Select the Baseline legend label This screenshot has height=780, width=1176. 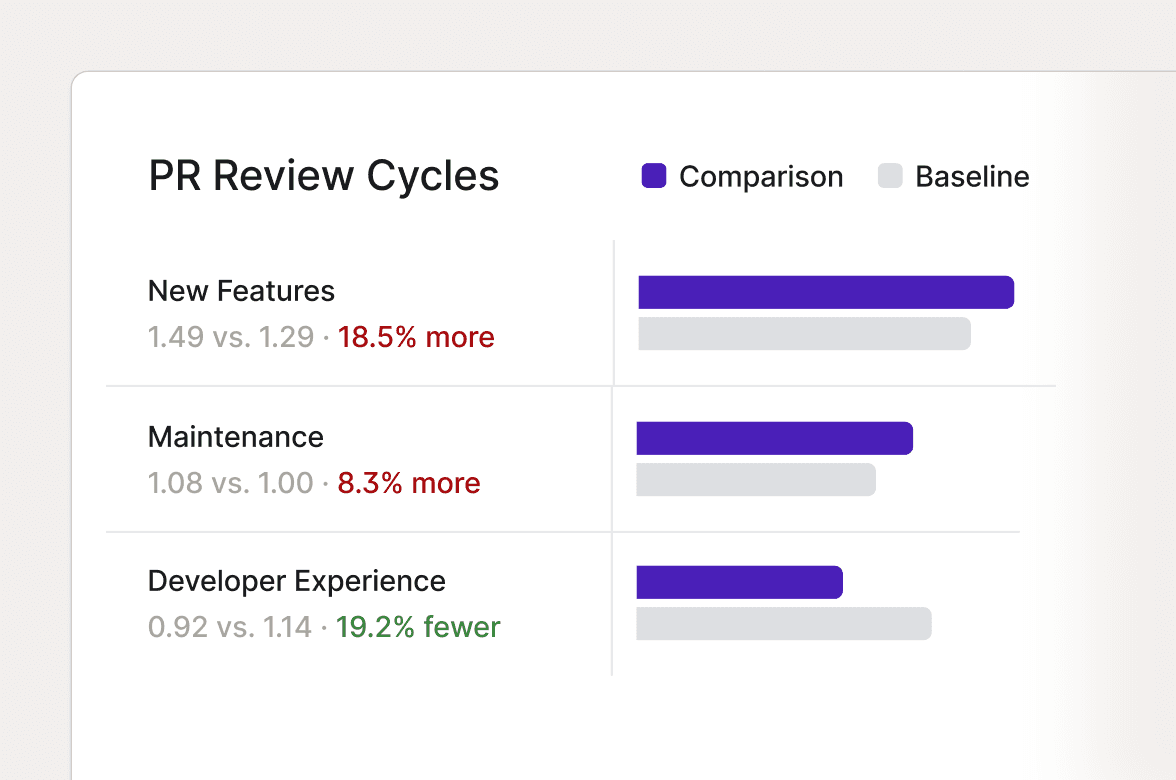[972, 177]
